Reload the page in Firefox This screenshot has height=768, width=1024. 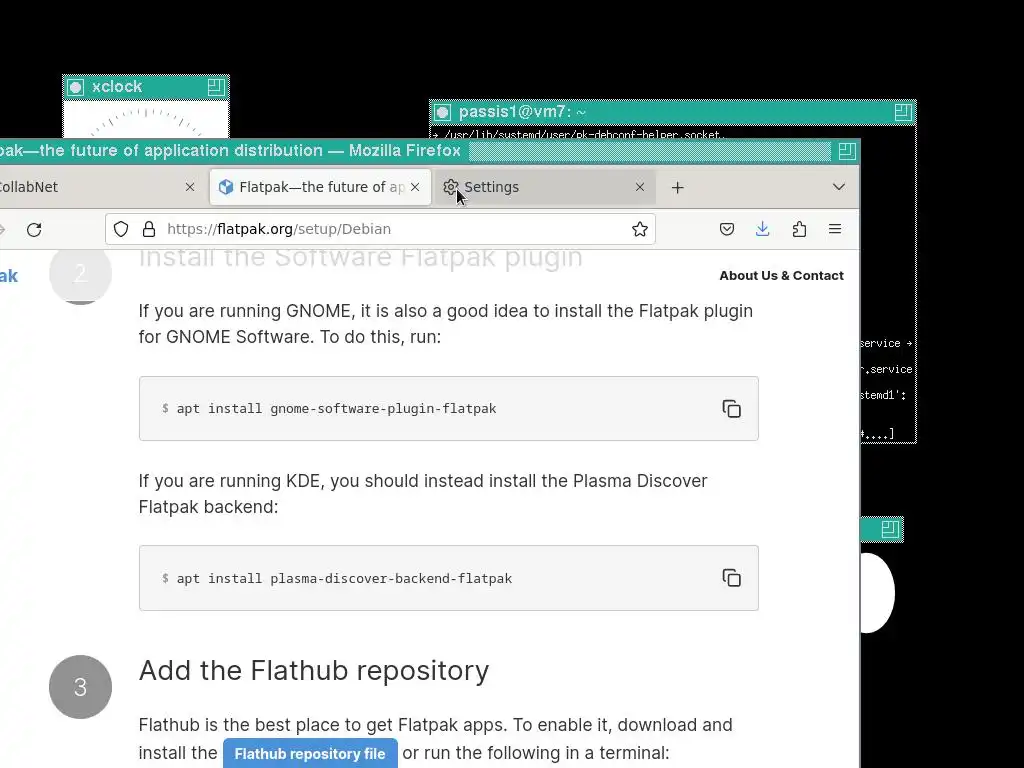tap(34, 229)
